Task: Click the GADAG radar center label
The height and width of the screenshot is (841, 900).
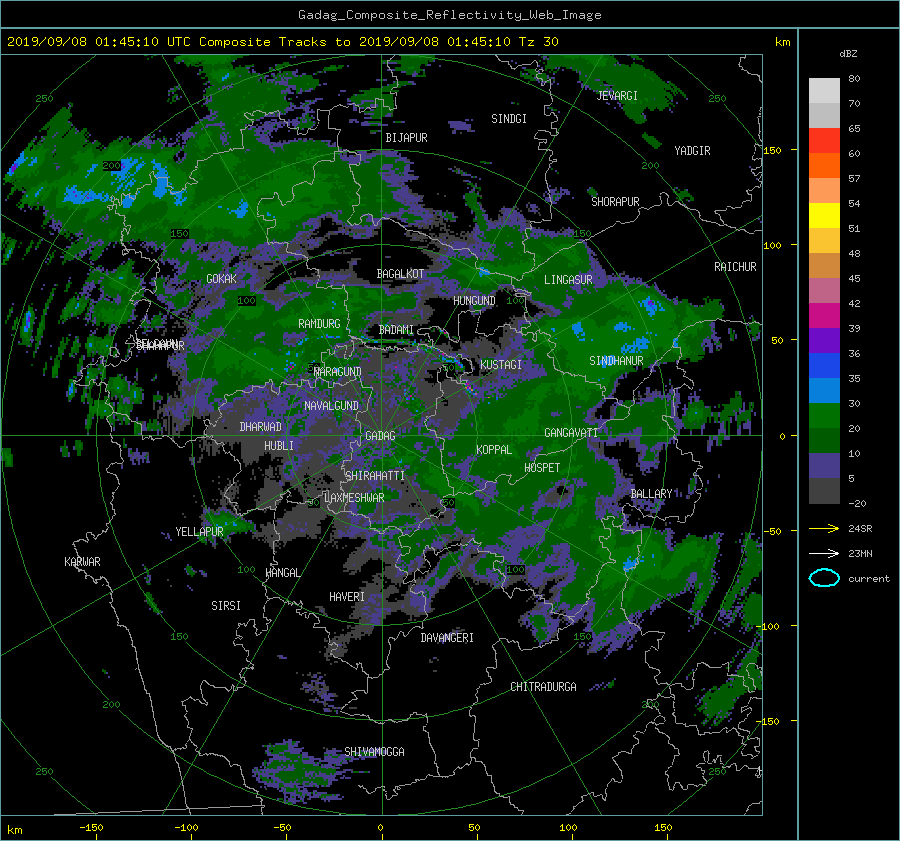Action: point(380,436)
